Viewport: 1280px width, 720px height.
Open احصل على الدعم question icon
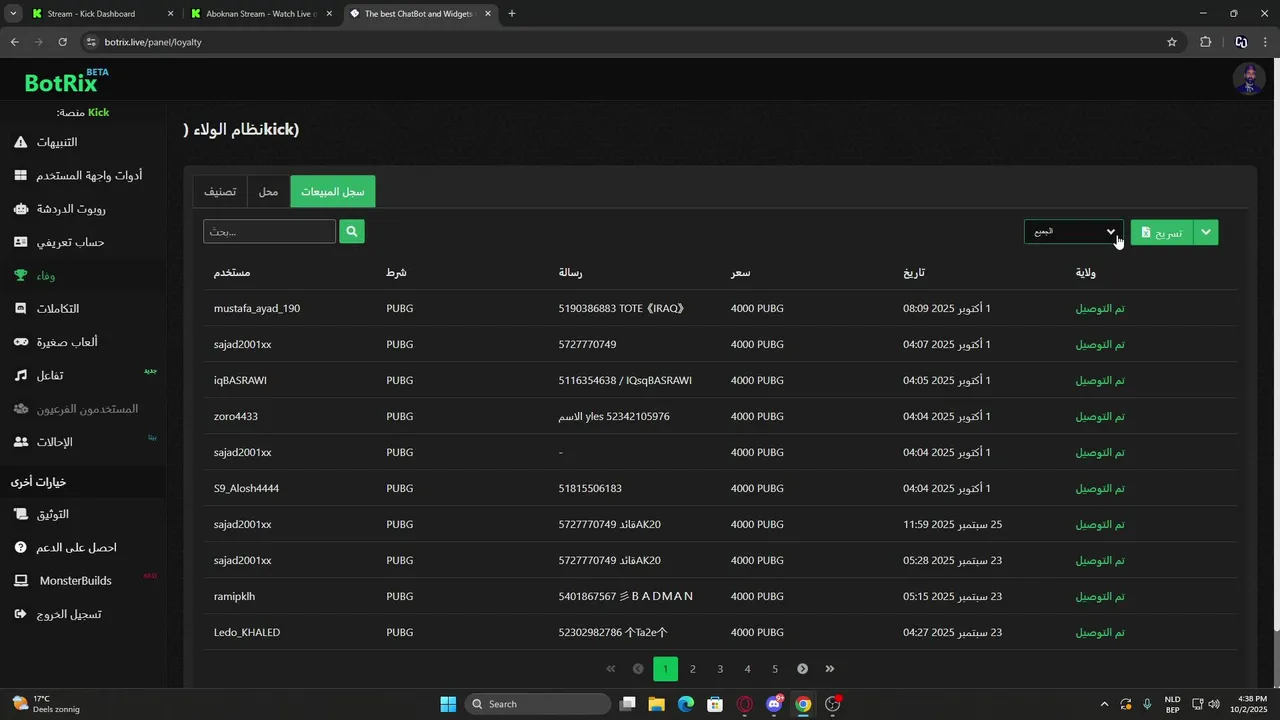coord(20,547)
